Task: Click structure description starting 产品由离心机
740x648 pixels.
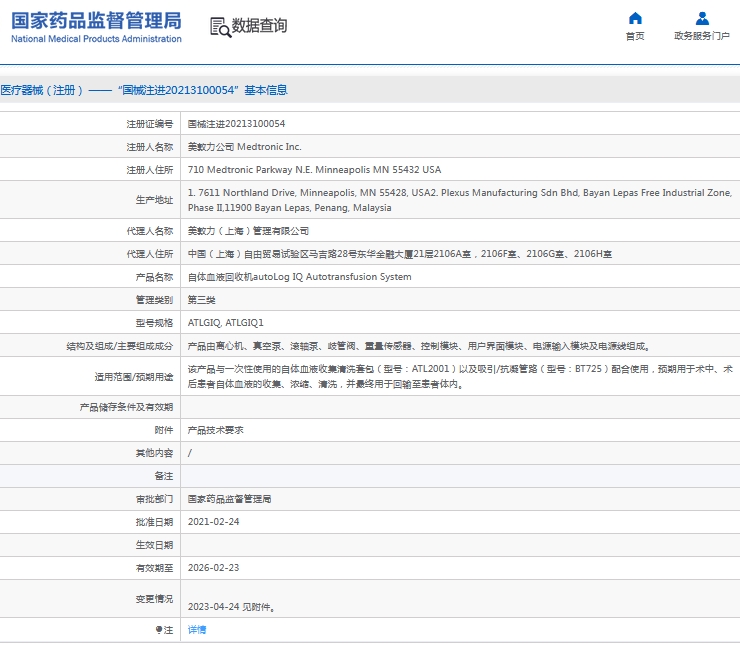Action: [419, 346]
